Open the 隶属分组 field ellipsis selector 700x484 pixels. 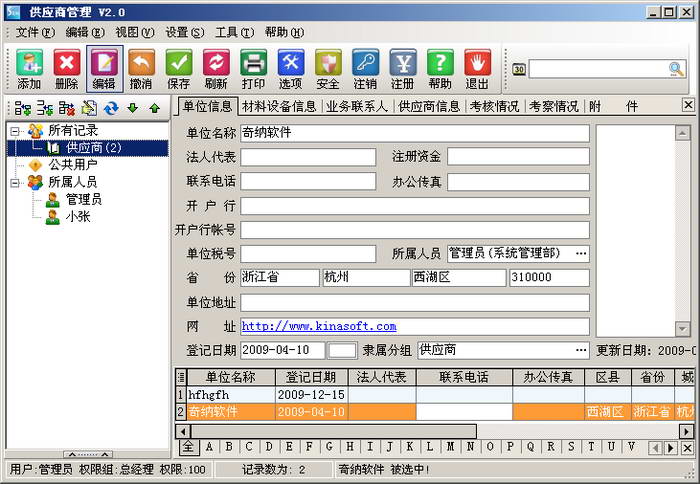point(581,350)
